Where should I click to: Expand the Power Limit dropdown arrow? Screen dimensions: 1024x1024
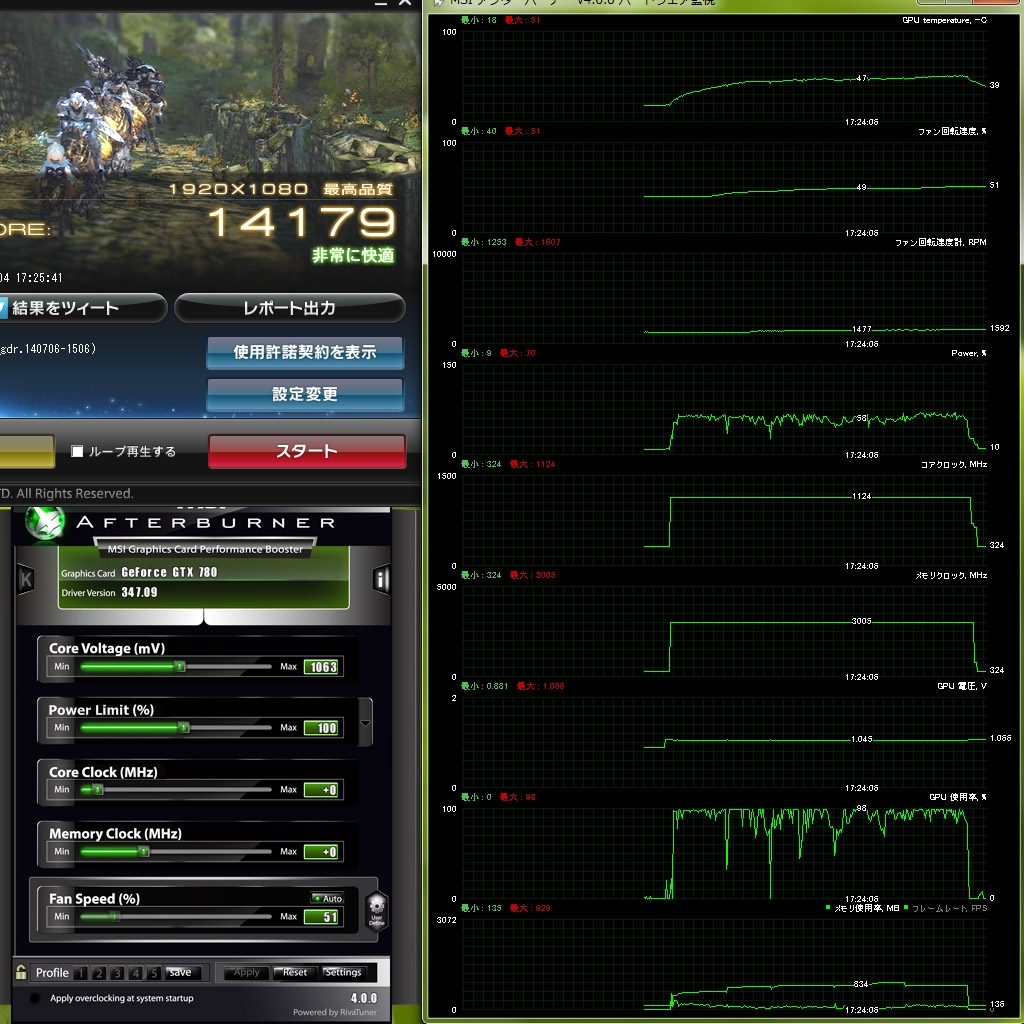(365, 723)
